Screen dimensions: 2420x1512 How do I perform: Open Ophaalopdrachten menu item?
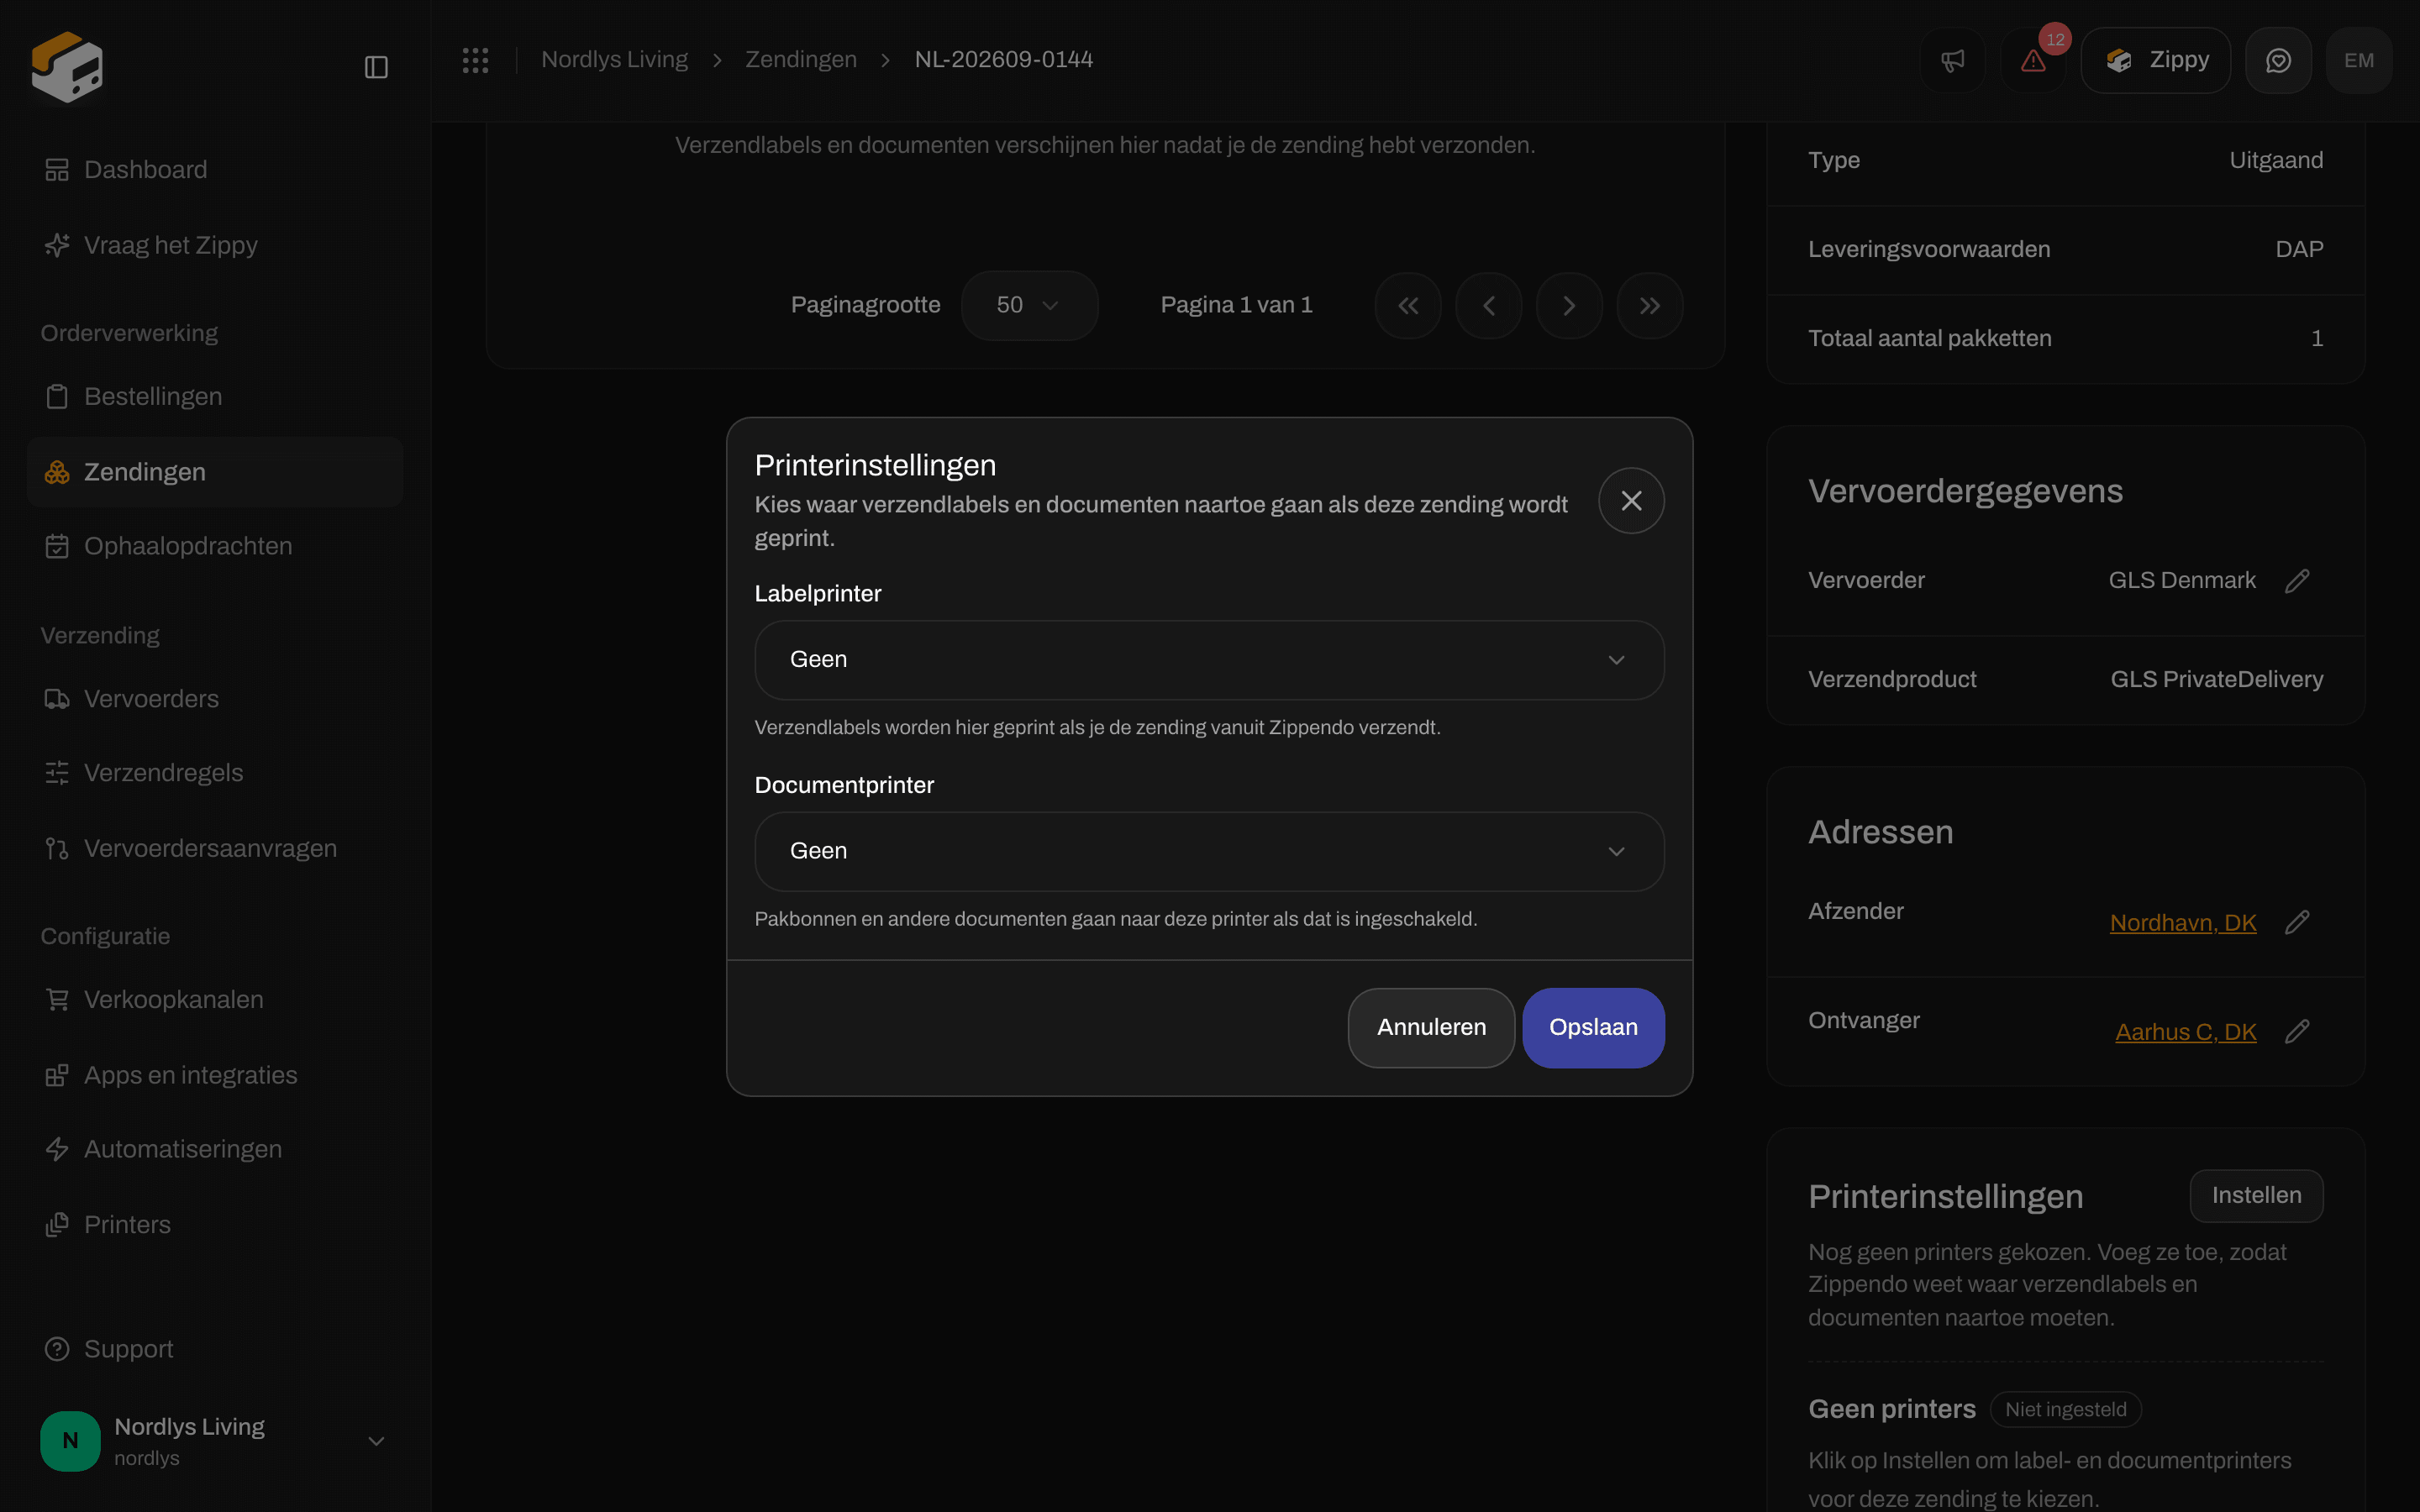tap(214, 546)
